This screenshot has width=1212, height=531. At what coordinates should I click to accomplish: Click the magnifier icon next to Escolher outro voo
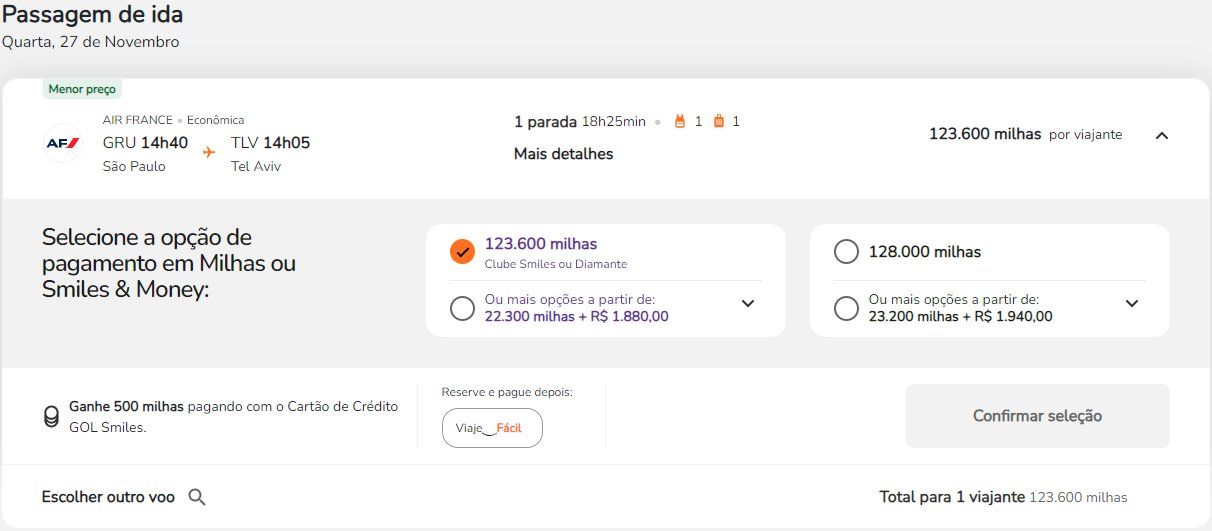197,497
